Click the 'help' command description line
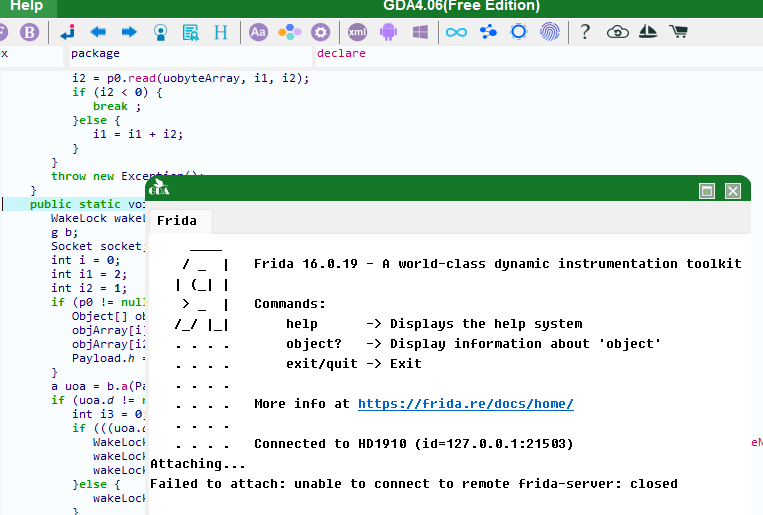The height and width of the screenshot is (515, 763). [434, 324]
